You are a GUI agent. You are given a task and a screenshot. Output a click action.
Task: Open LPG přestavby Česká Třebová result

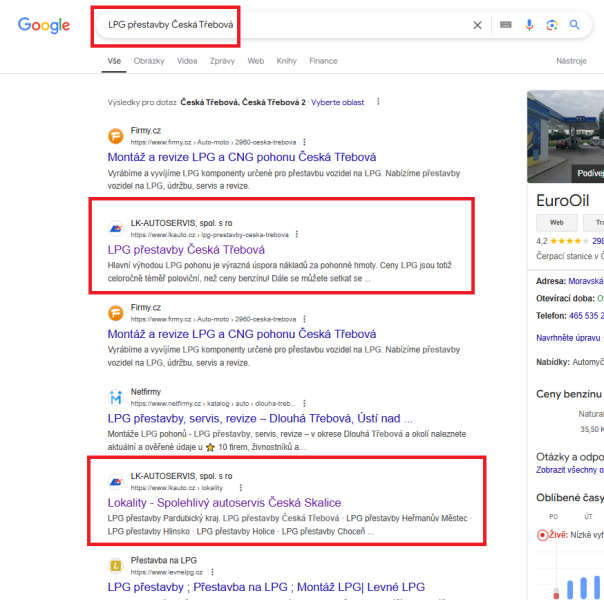(x=186, y=250)
